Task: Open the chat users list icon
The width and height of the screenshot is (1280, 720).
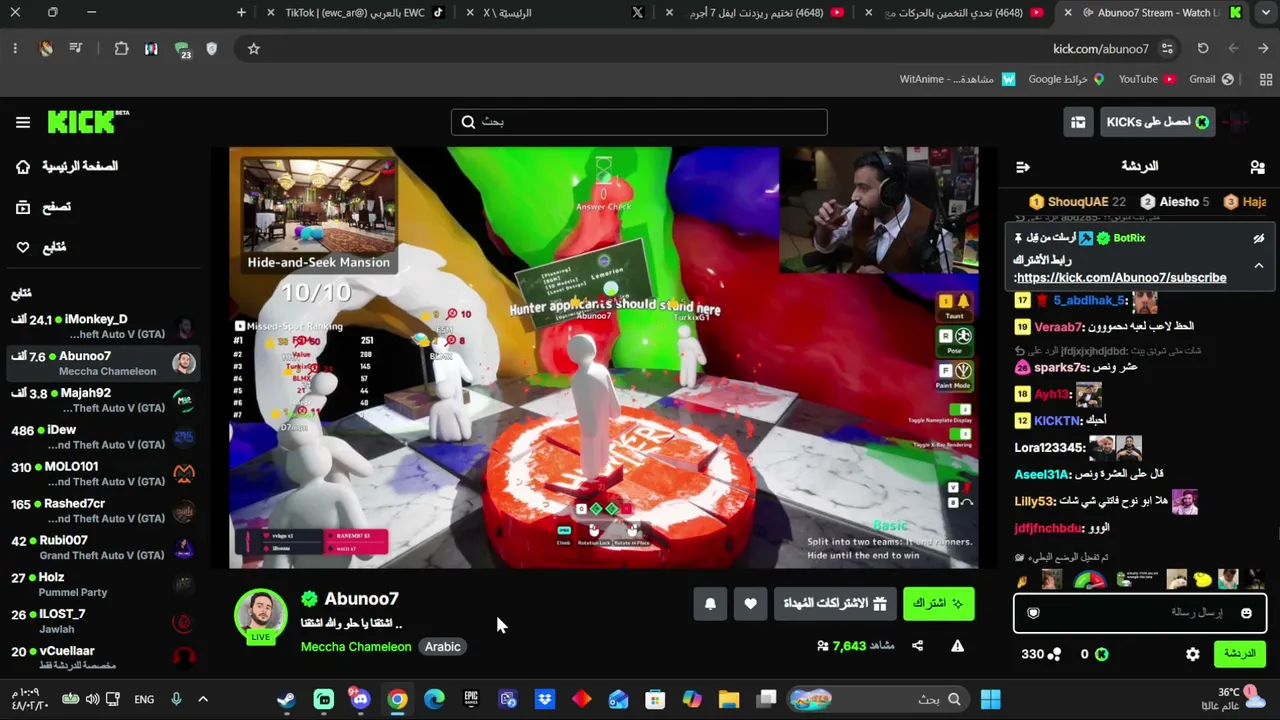Action: [1257, 167]
